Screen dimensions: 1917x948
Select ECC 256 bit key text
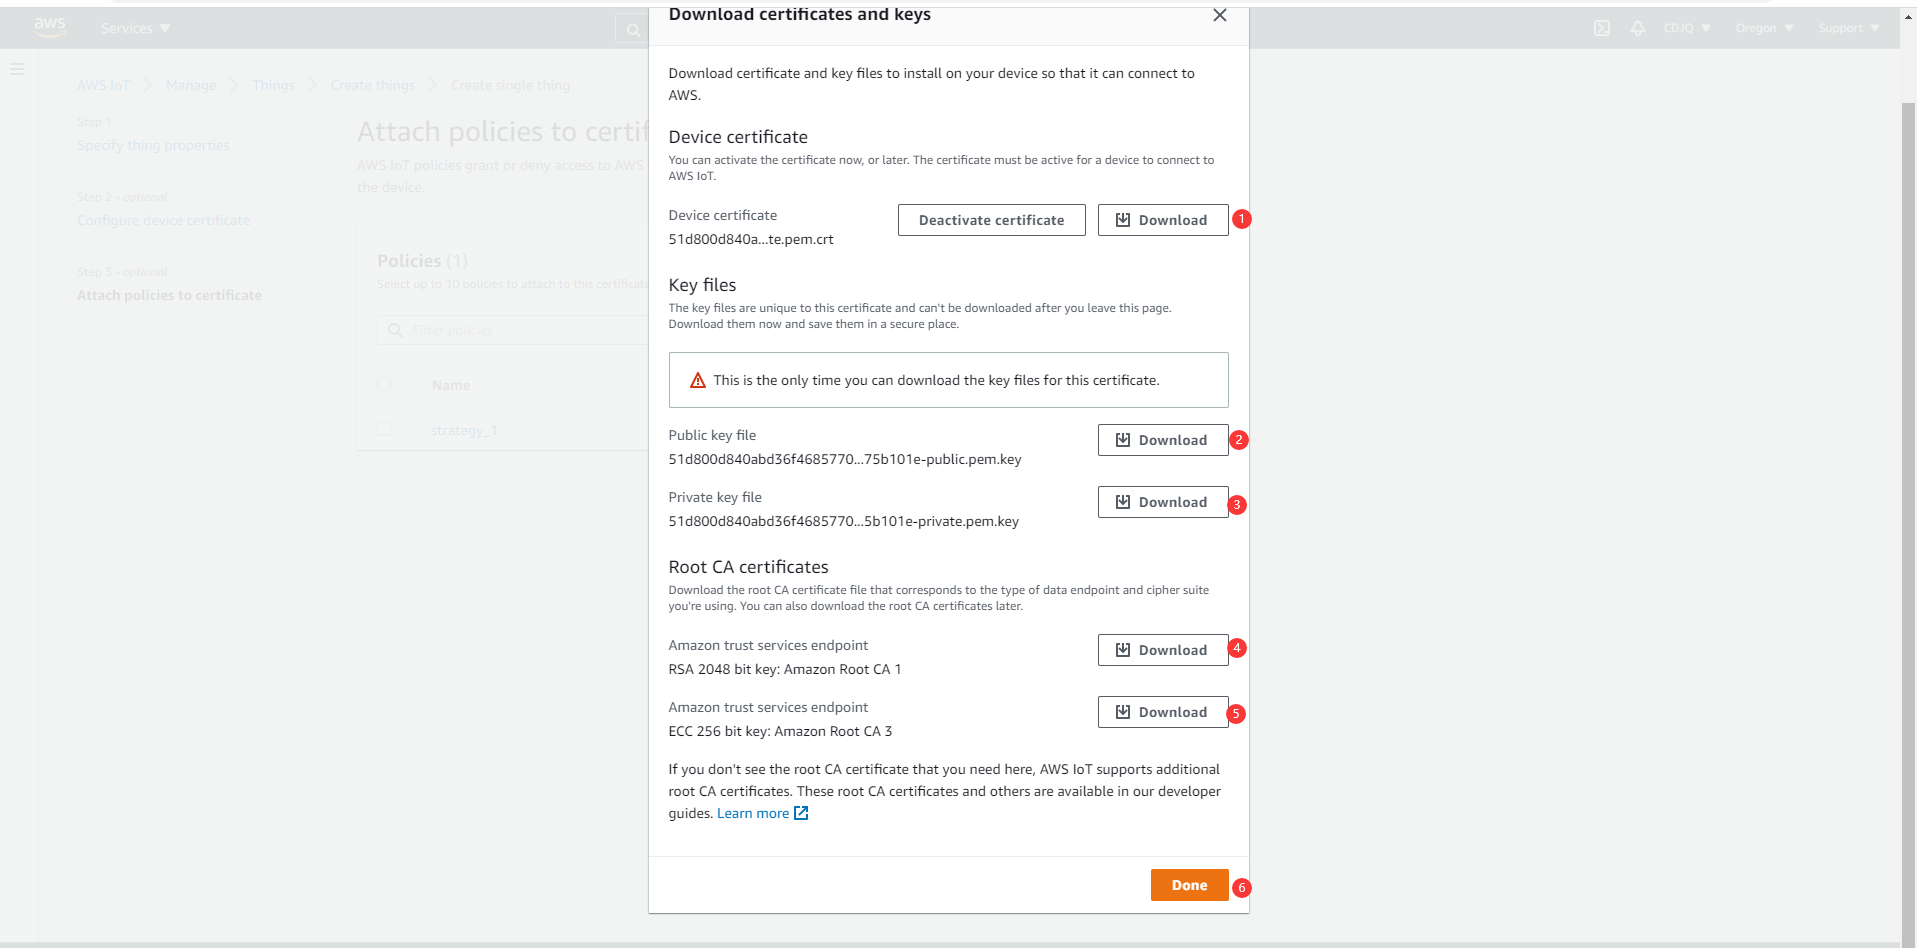[780, 731]
